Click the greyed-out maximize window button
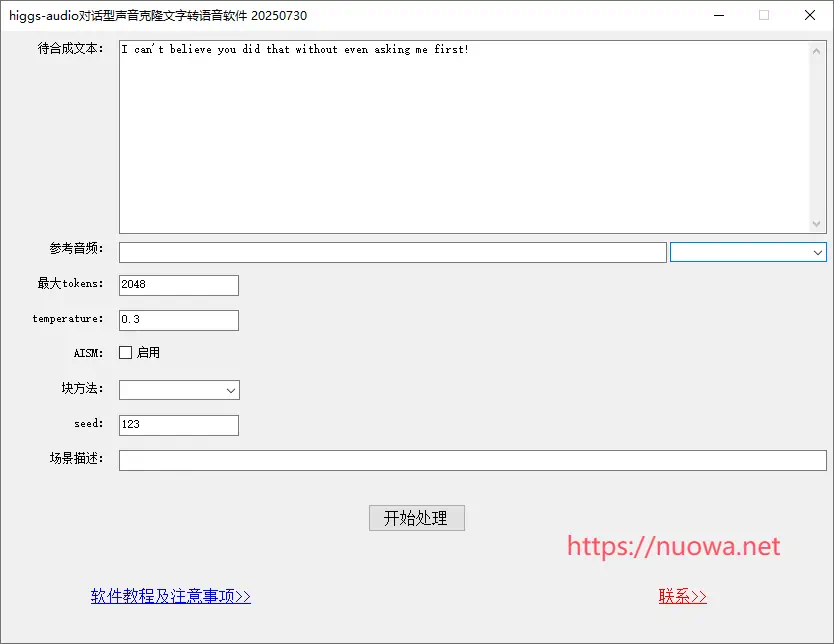The image size is (834, 644). tap(764, 15)
